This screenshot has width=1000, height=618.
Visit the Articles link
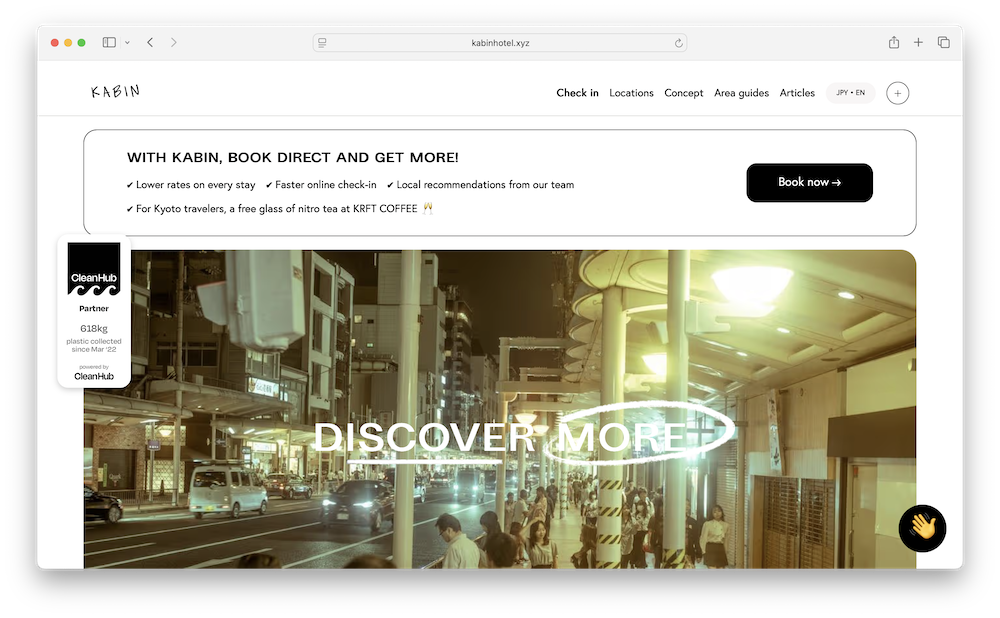pyautogui.click(x=797, y=93)
